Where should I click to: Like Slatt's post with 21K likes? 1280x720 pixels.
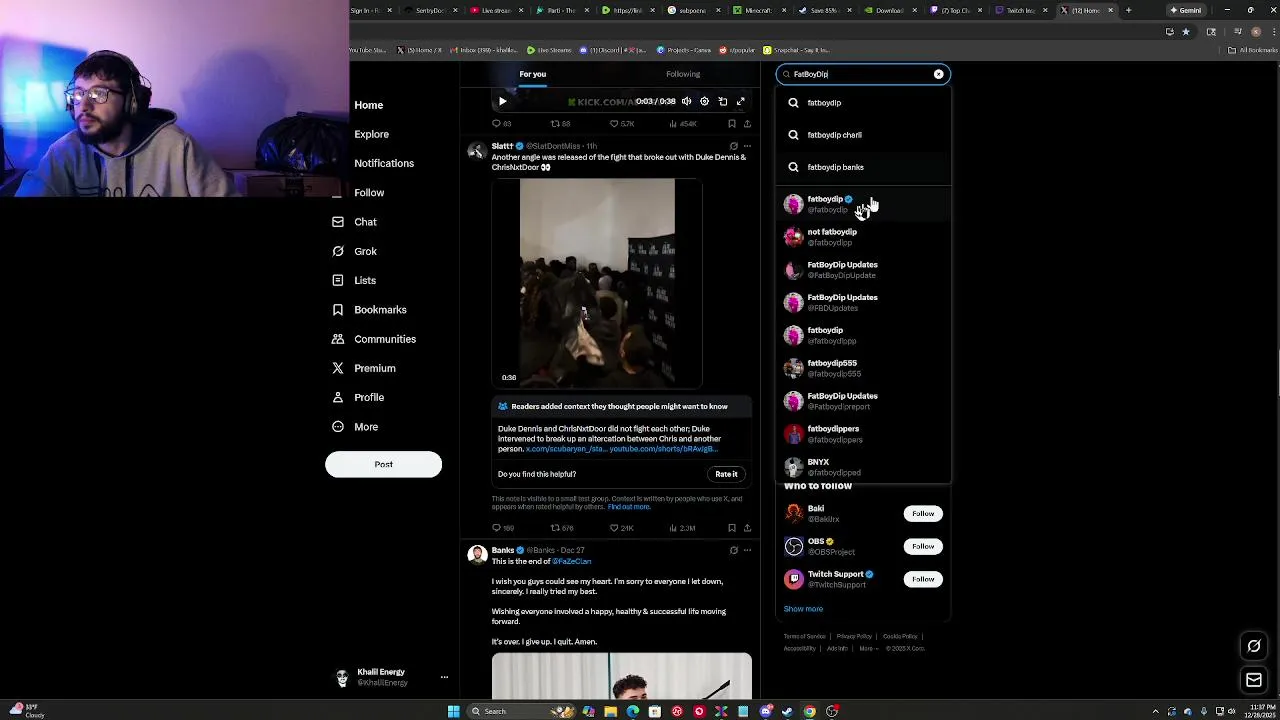[x=623, y=528]
